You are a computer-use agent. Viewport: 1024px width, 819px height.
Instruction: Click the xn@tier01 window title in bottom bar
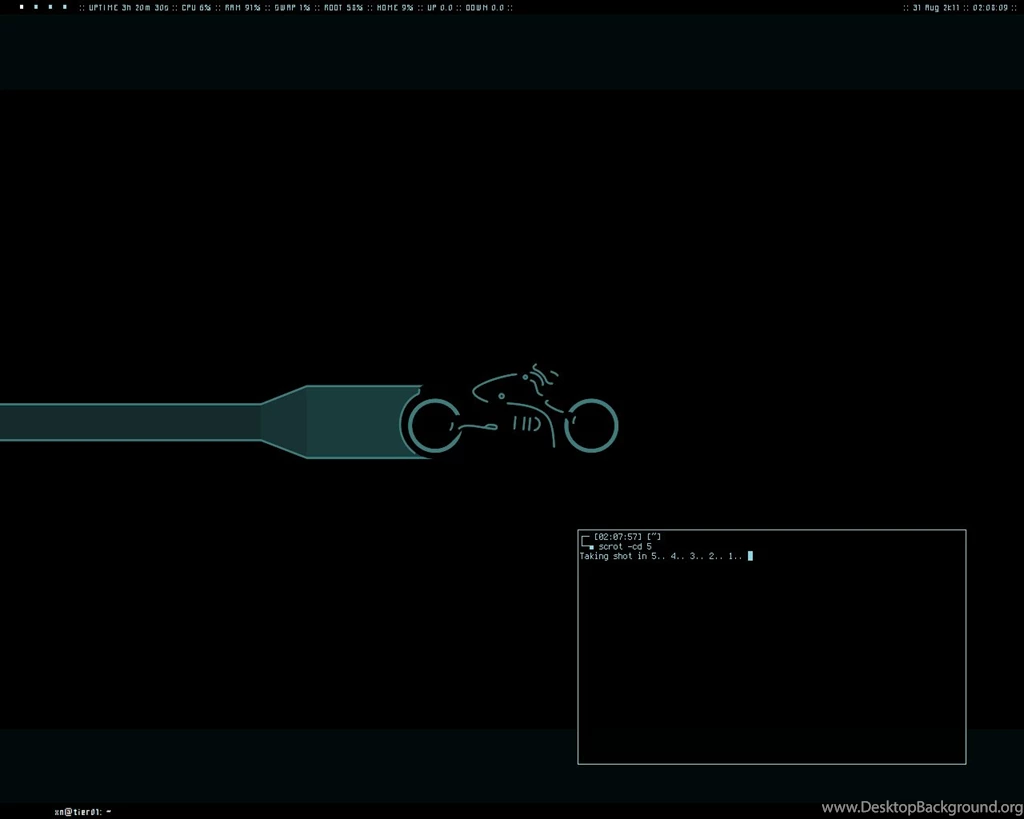[x=80, y=811]
